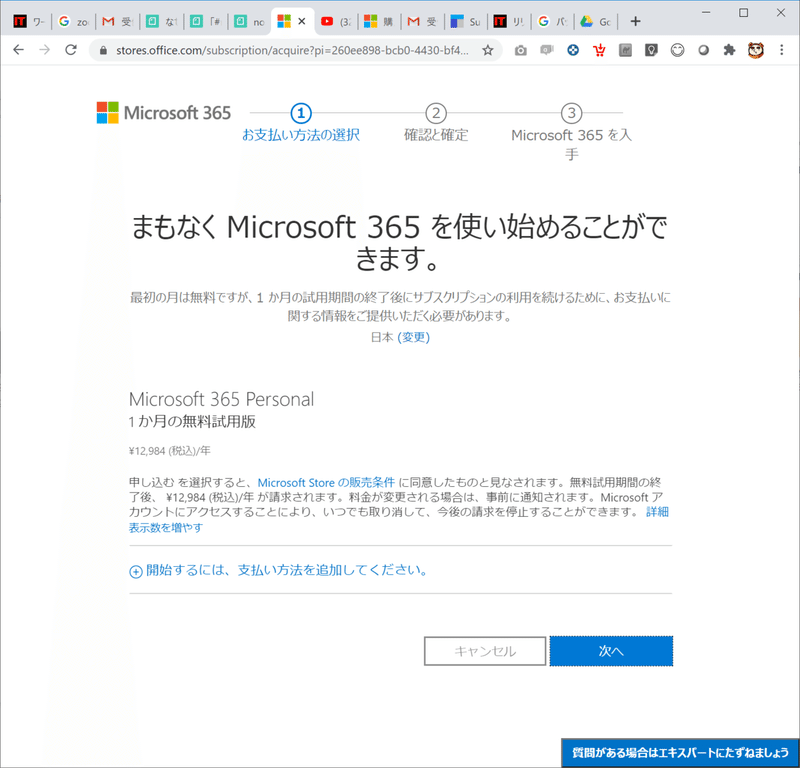
Task: Click 表示数を増やす link
Action: (166, 527)
